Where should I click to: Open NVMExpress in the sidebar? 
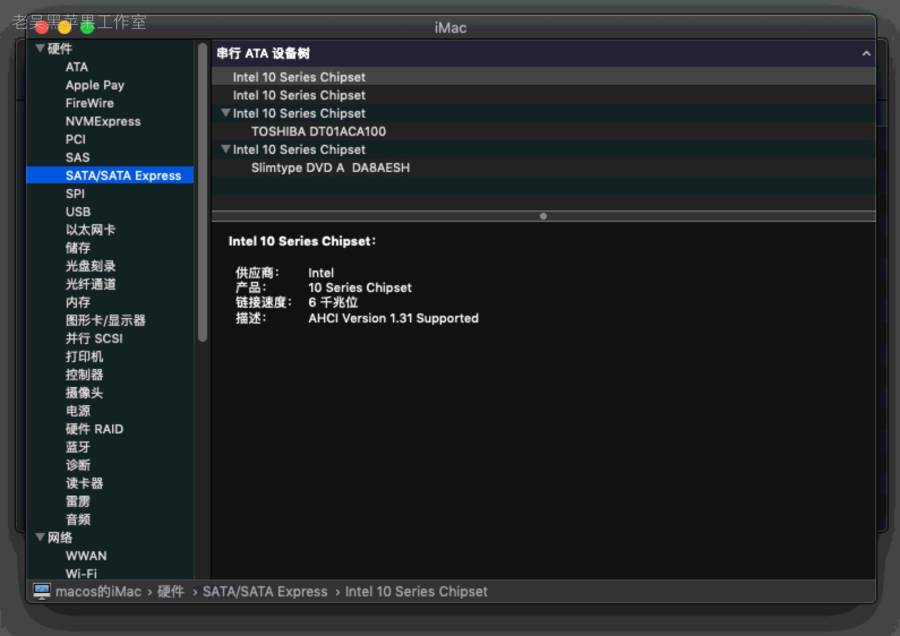tap(103, 121)
